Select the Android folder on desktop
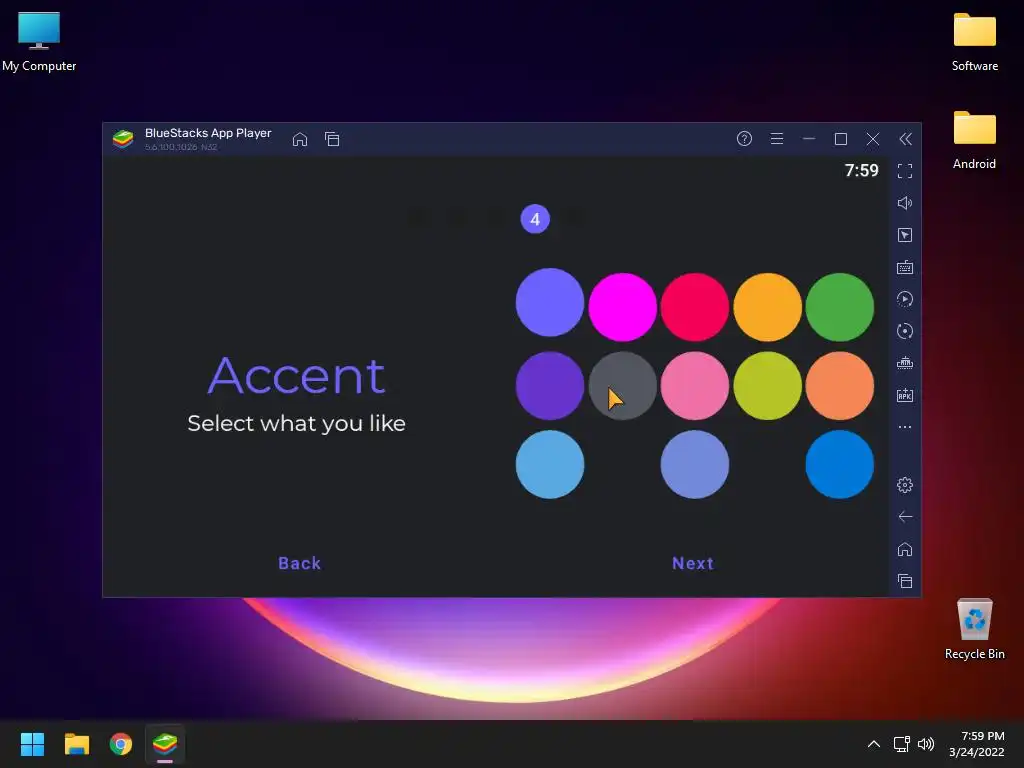The image size is (1024, 768). click(x=974, y=140)
